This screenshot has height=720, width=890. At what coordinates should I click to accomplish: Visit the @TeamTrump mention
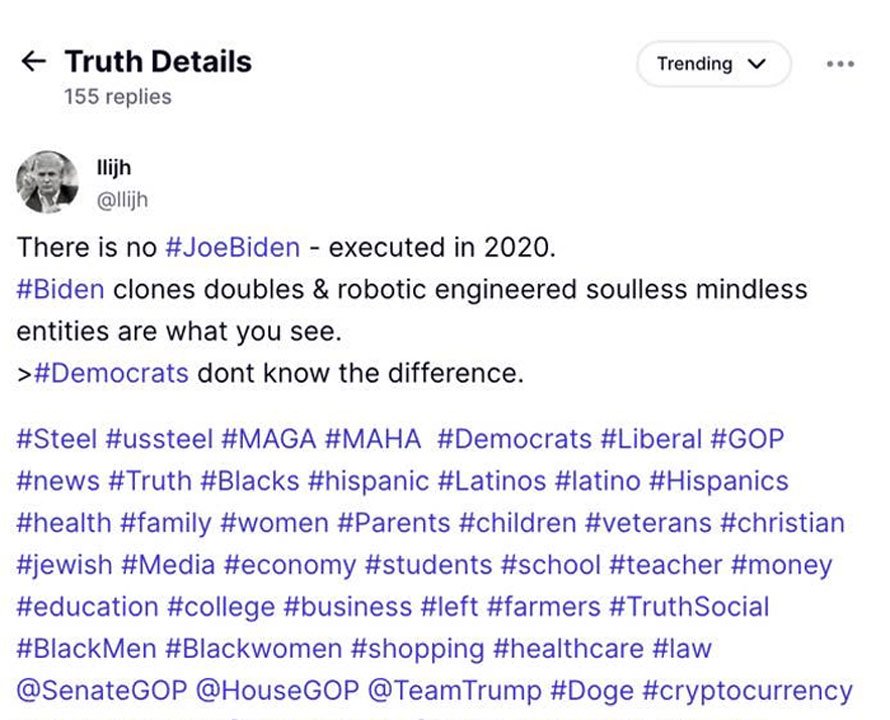coord(455,691)
